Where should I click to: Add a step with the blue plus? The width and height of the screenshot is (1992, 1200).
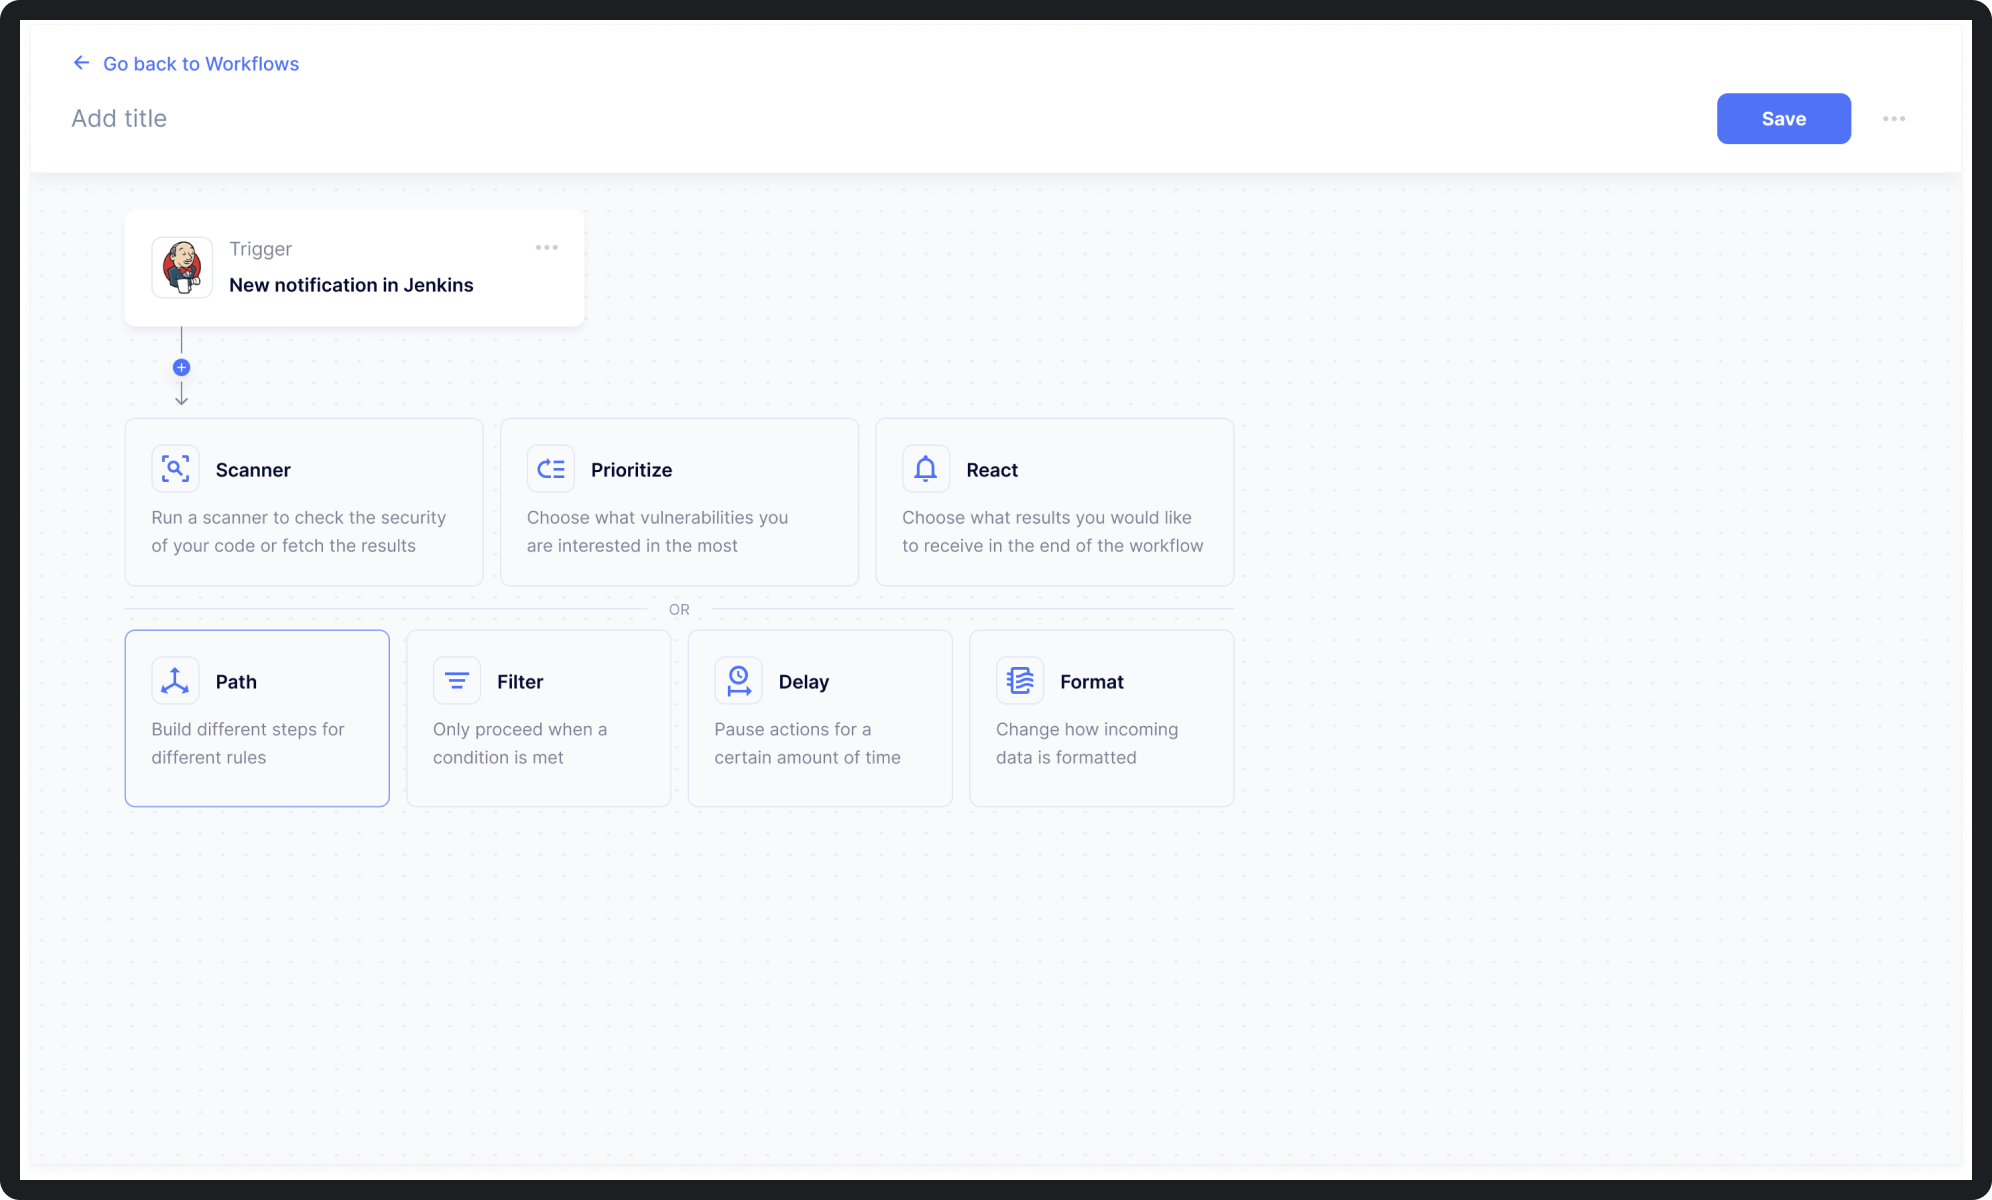(x=181, y=367)
